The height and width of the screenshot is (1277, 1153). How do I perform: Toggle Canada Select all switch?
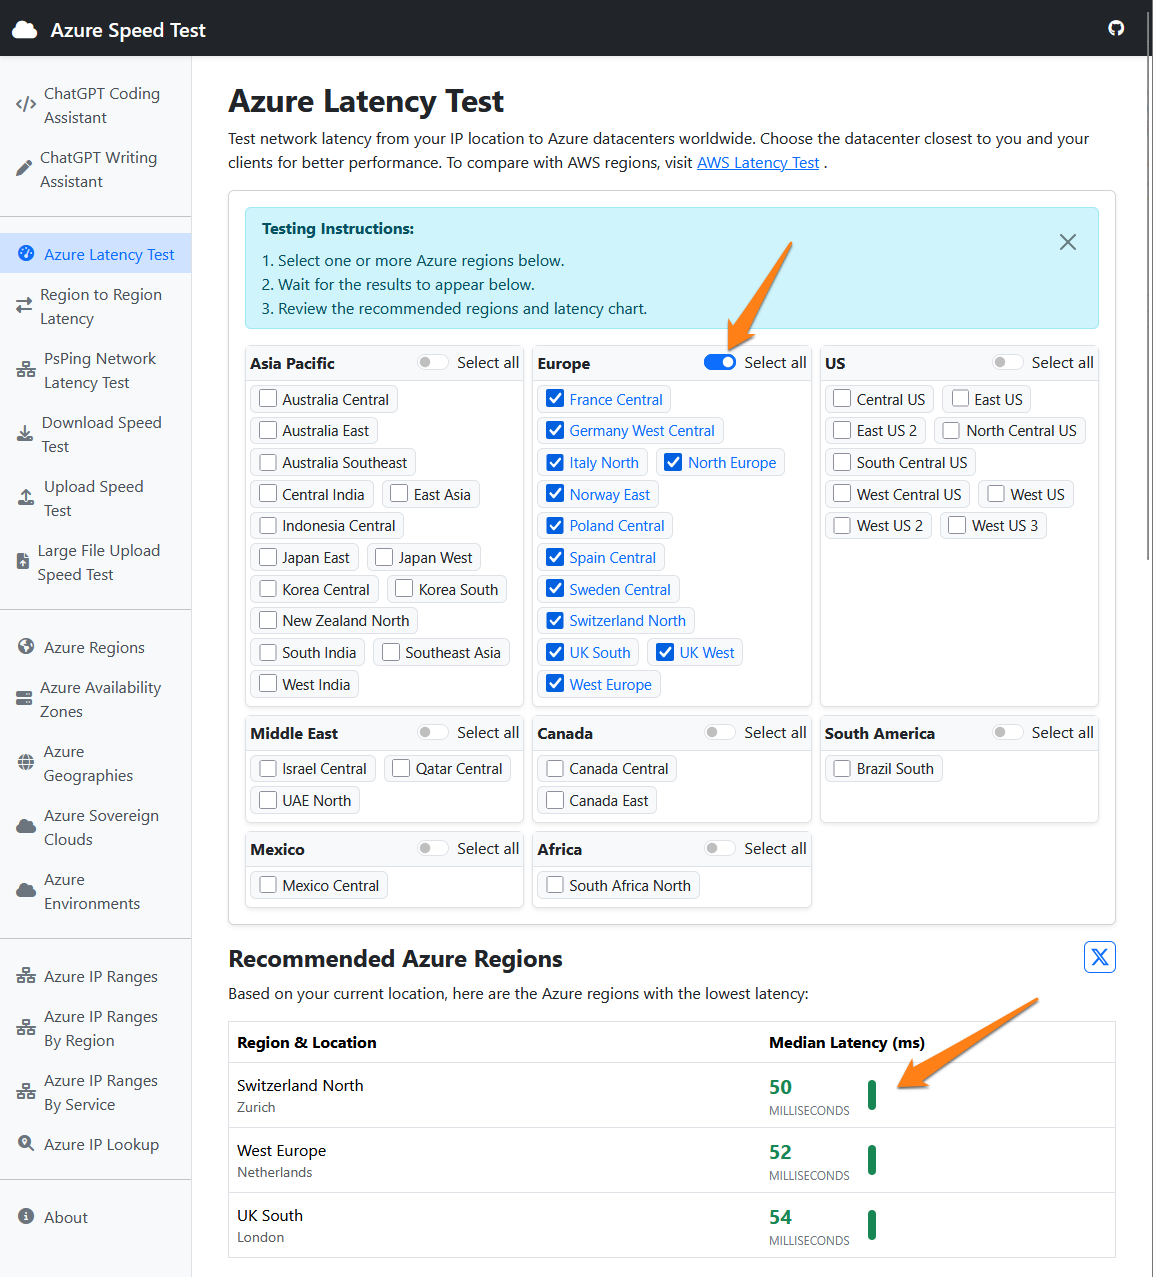[x=720, y=732]
